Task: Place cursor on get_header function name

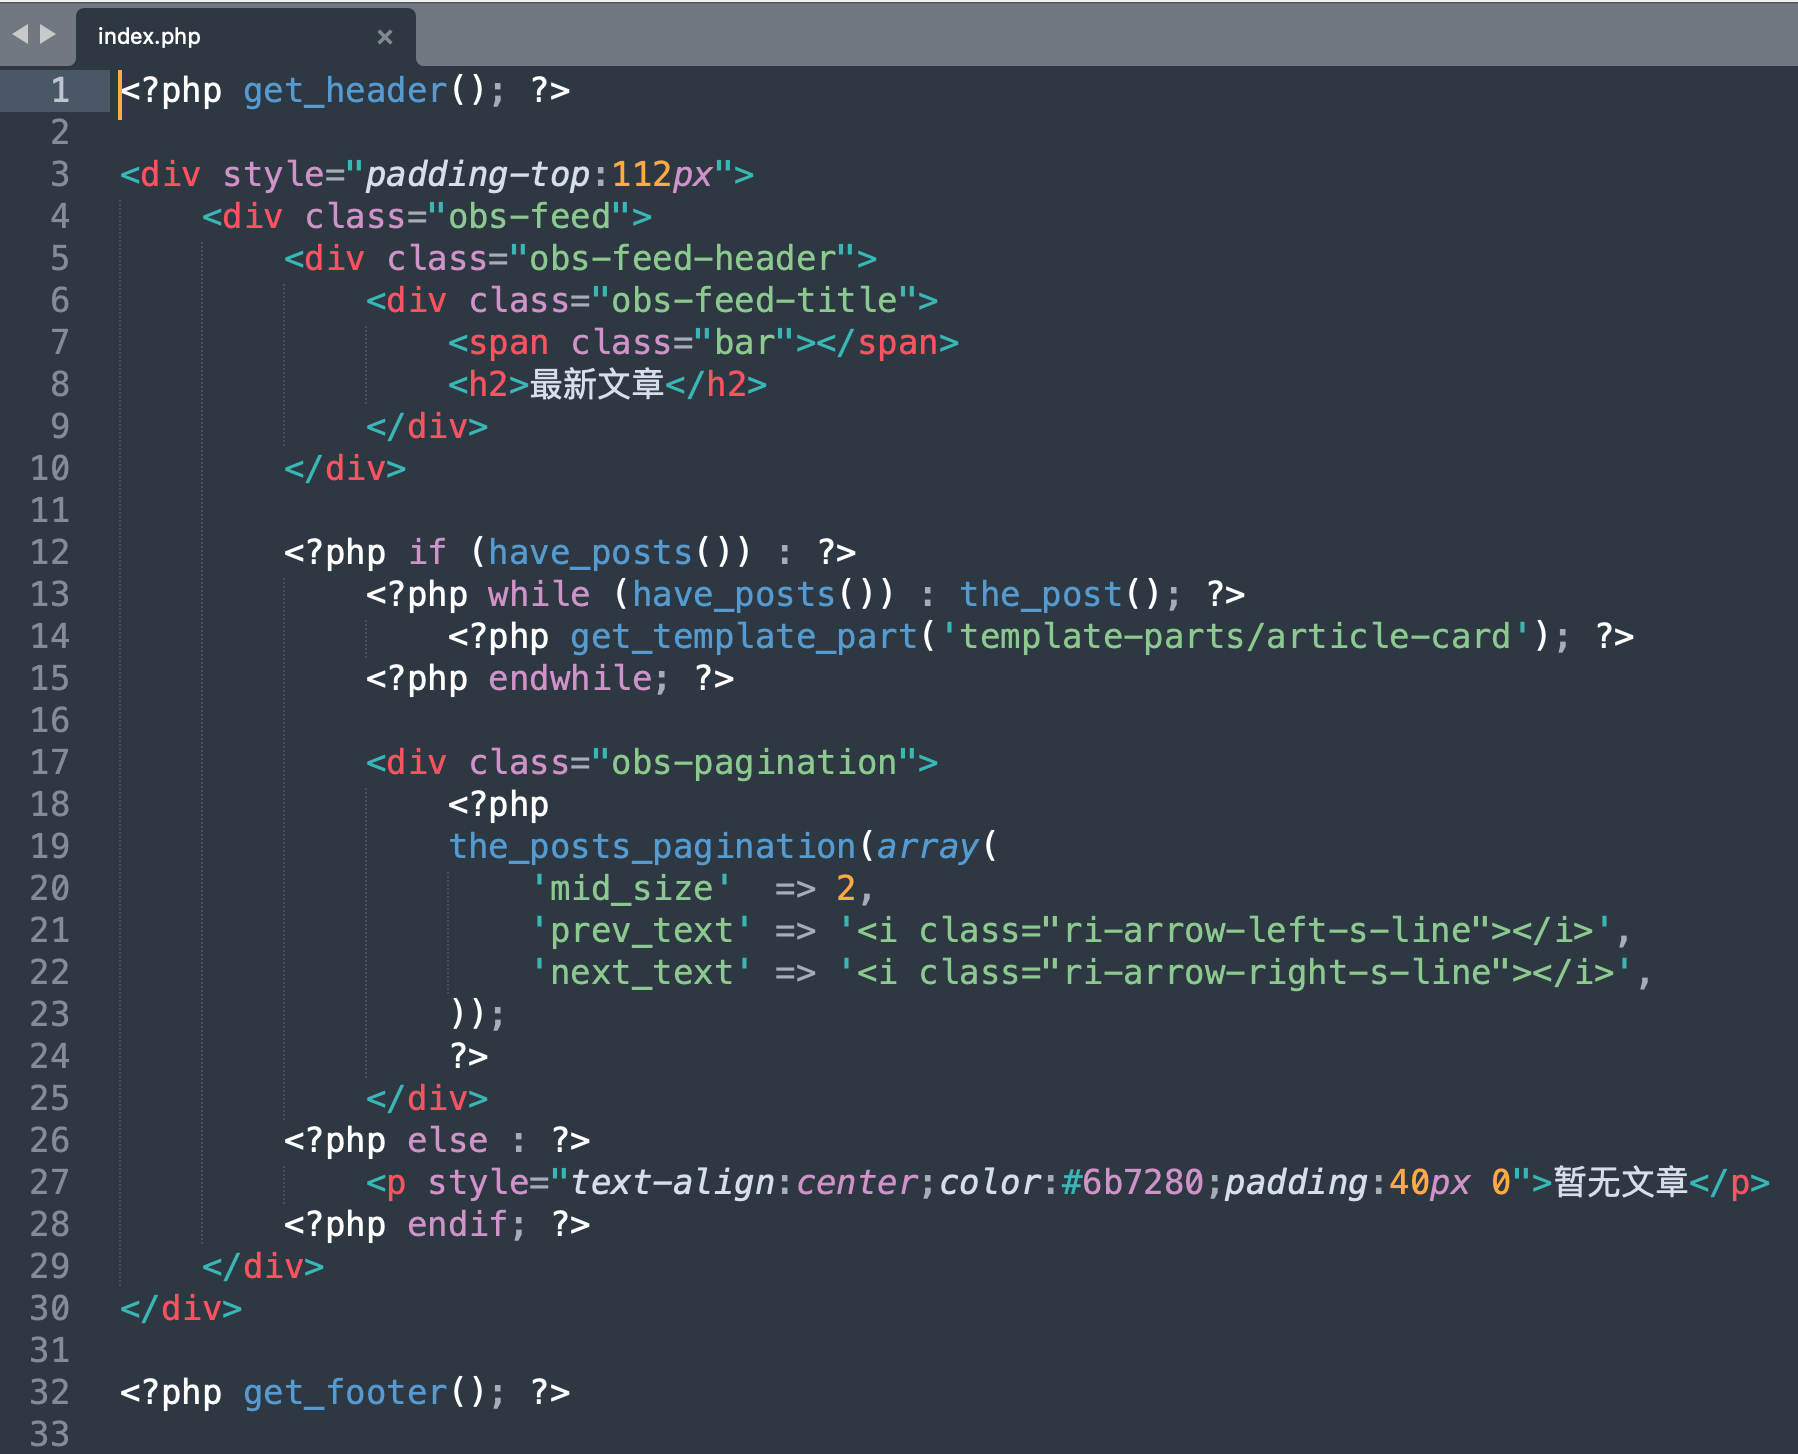Action: 345,91
